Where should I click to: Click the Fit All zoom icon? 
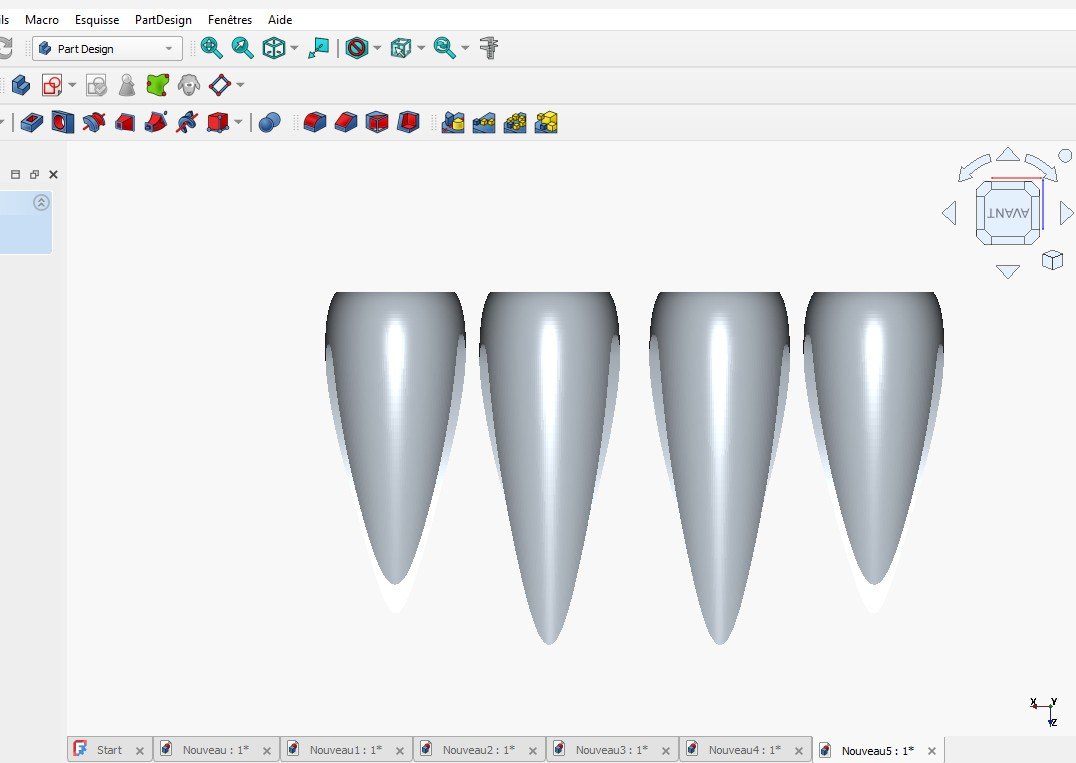click(x=211, y=48)
